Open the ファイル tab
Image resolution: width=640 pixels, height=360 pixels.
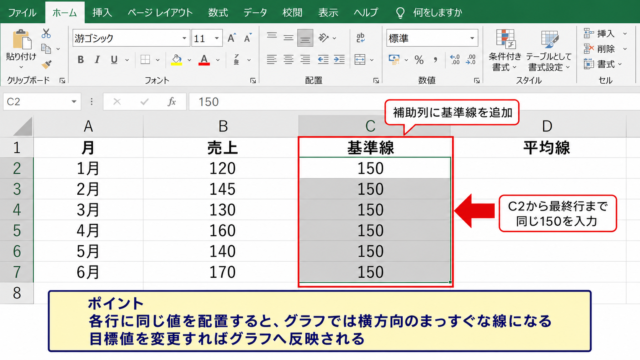[22, 13]
